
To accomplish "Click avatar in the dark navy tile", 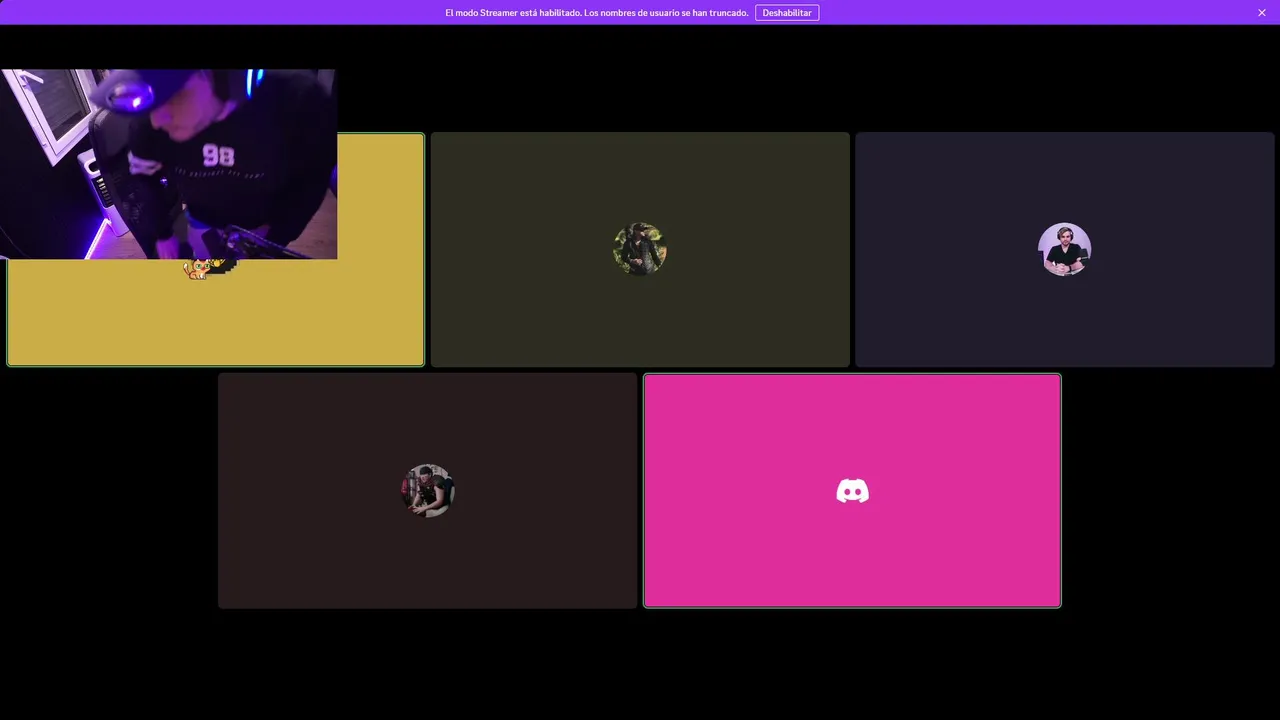I will pos(1064,249).
